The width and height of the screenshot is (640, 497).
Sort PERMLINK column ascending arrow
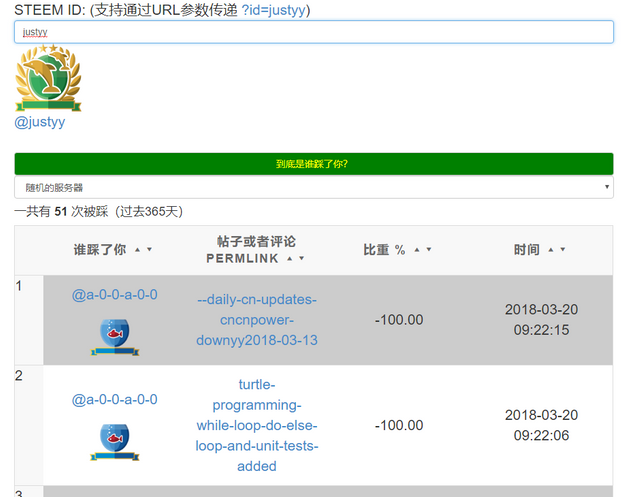289,258
